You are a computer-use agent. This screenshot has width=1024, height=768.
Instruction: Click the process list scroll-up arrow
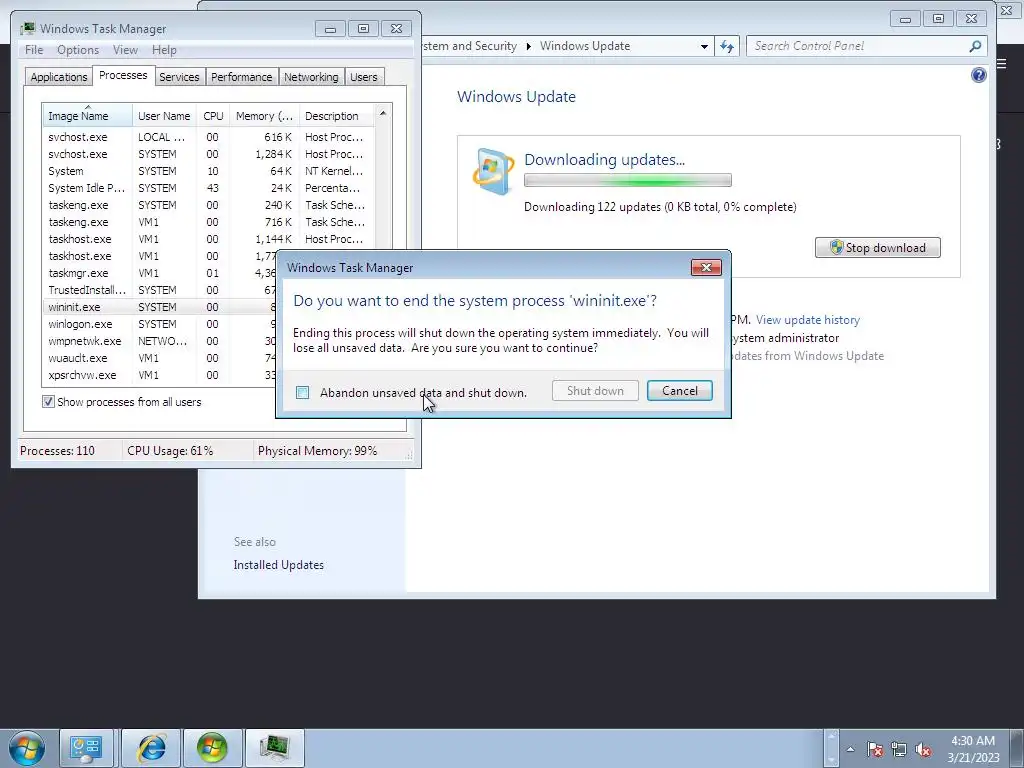pyautogui.click(x=383, y=113)
